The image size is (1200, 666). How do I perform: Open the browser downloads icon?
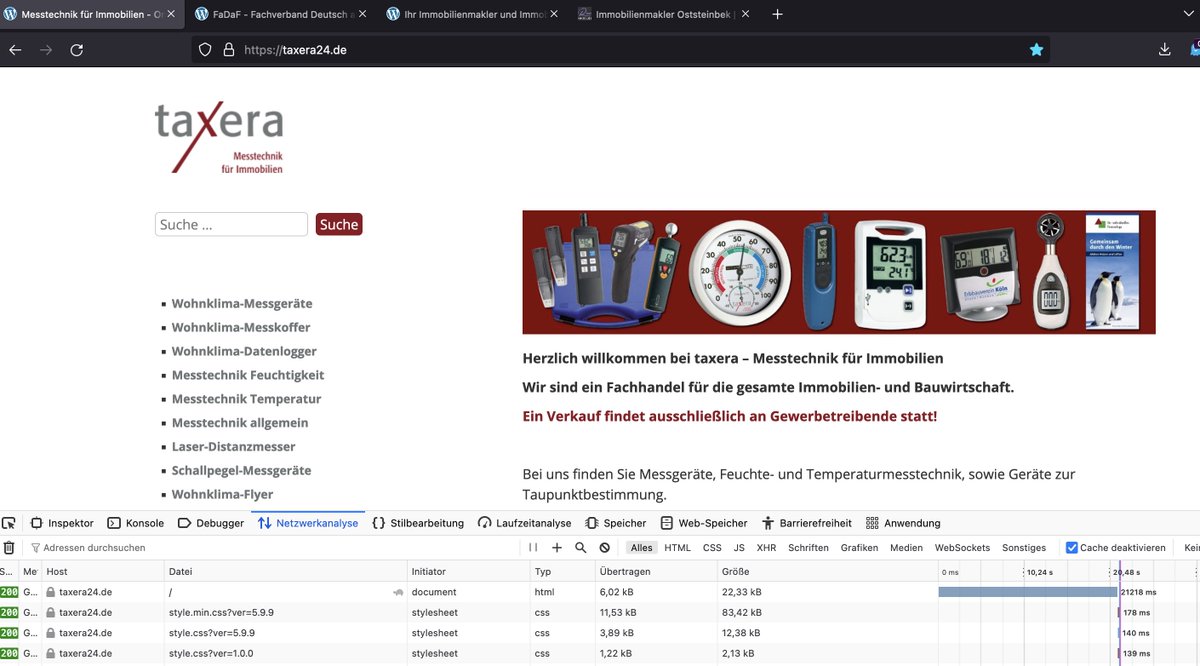(1164, 50)
